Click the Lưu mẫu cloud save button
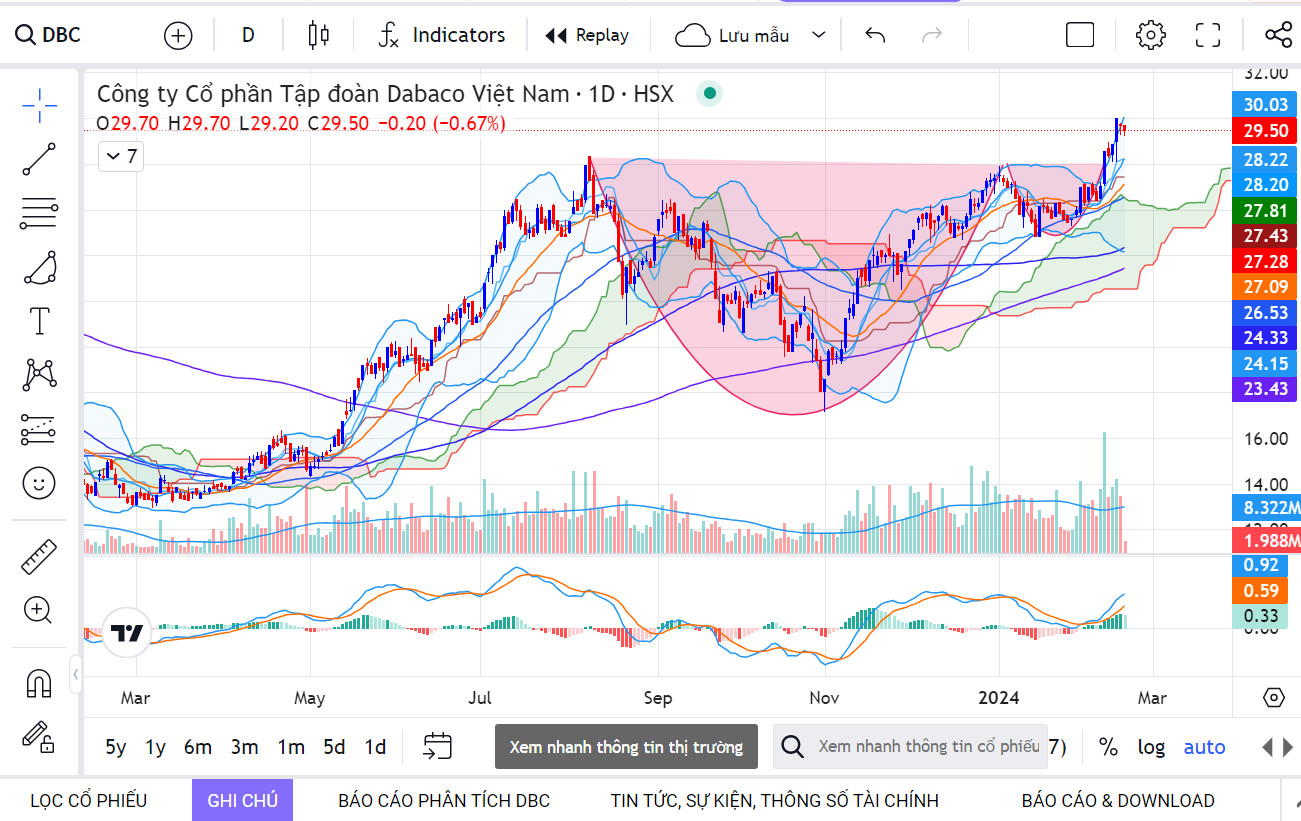The image size is (1301, 821). click(732, 35)
